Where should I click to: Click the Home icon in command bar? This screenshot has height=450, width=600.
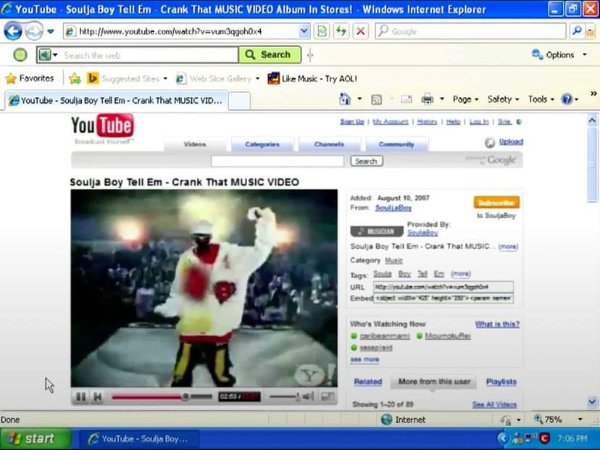(345, 99)
